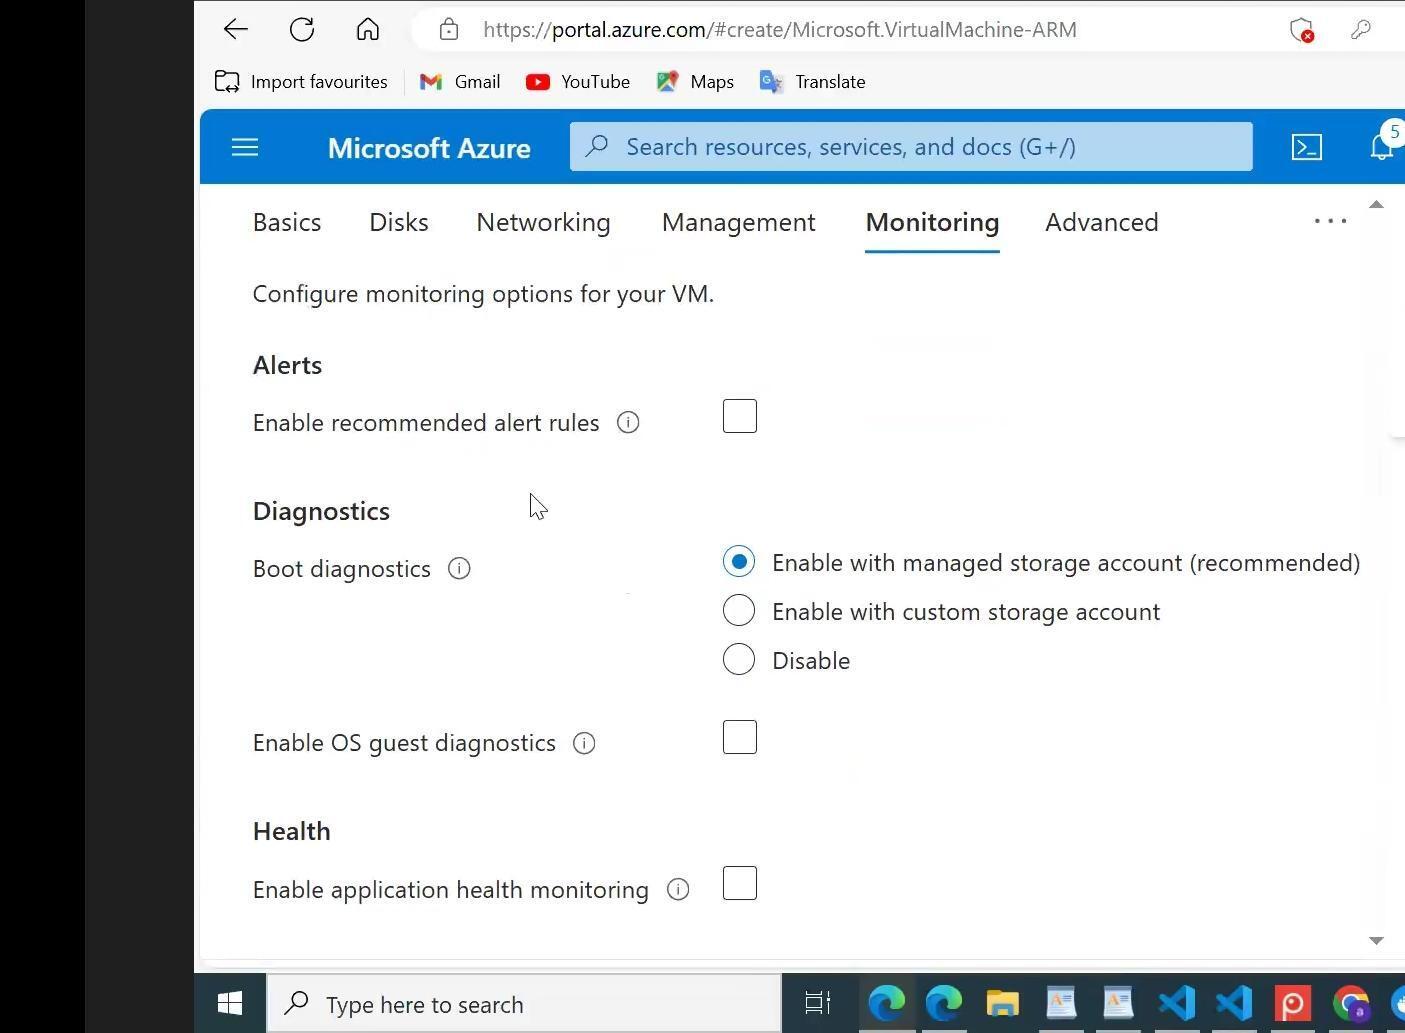1405x1033 pixels.
Task: Click 'Configure monitoring options for your VM.' text
Action: click(x=483, y=294)
